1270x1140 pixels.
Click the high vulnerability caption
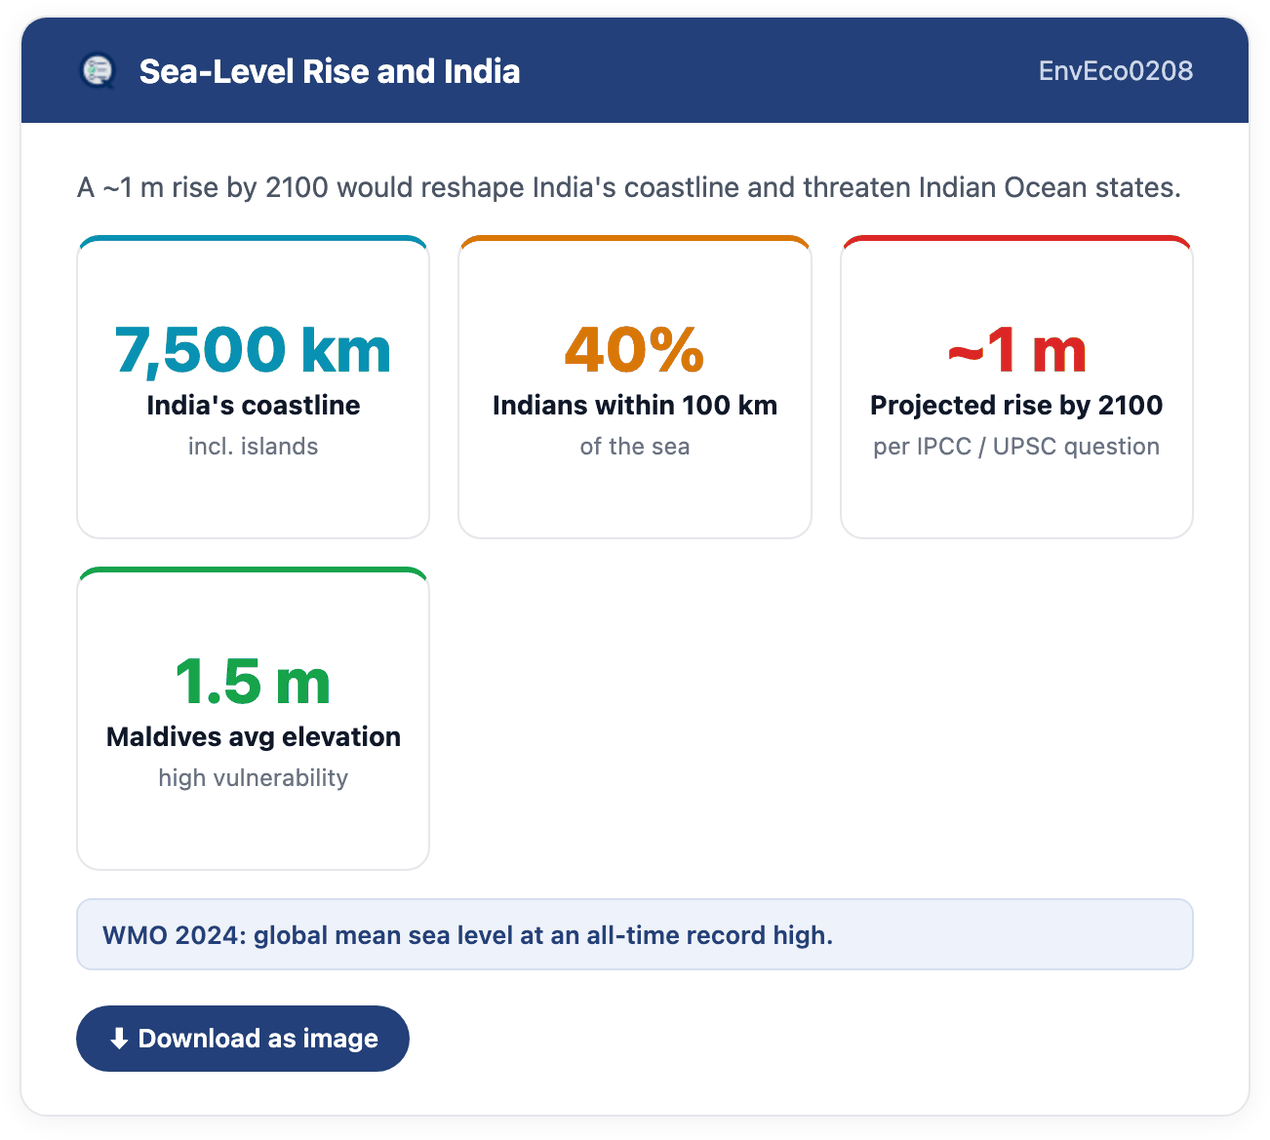[253, 778]
